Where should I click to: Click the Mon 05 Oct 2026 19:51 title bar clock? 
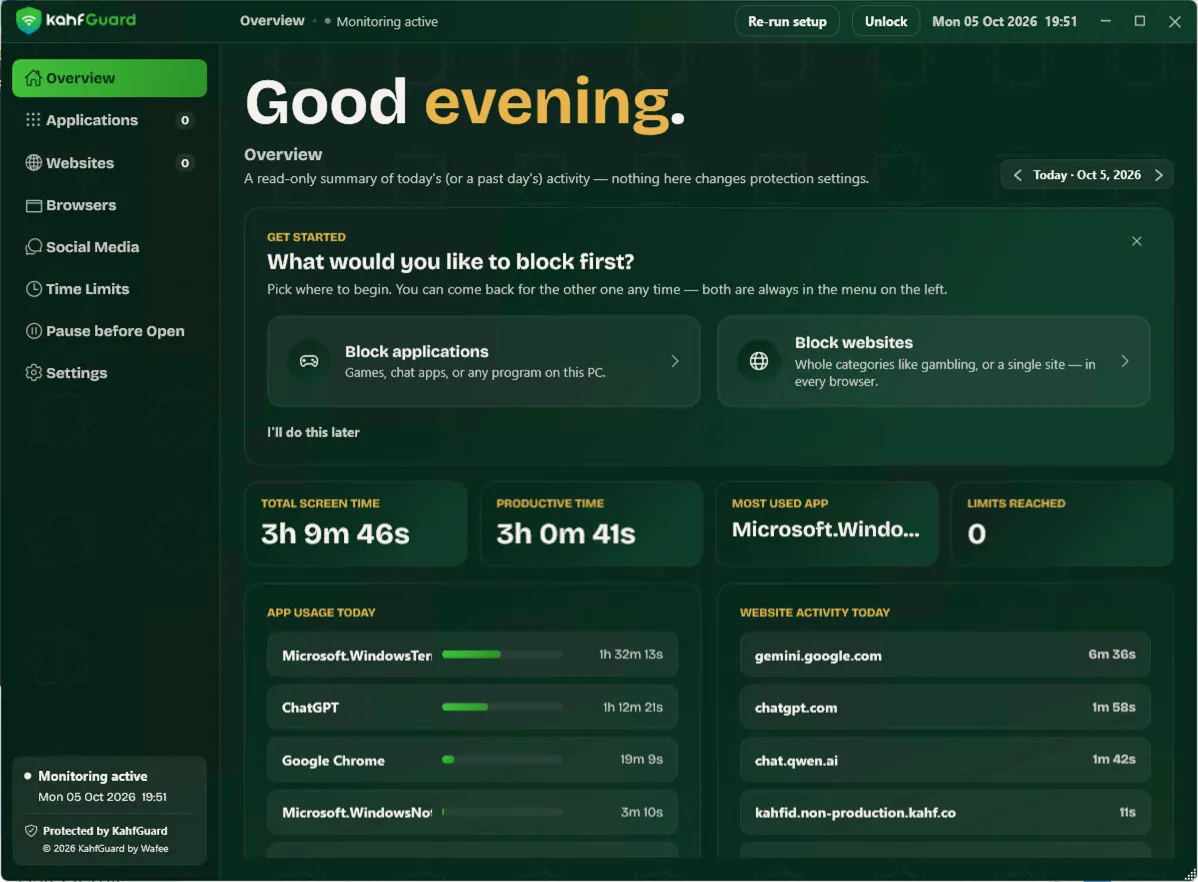point(1004,21)
